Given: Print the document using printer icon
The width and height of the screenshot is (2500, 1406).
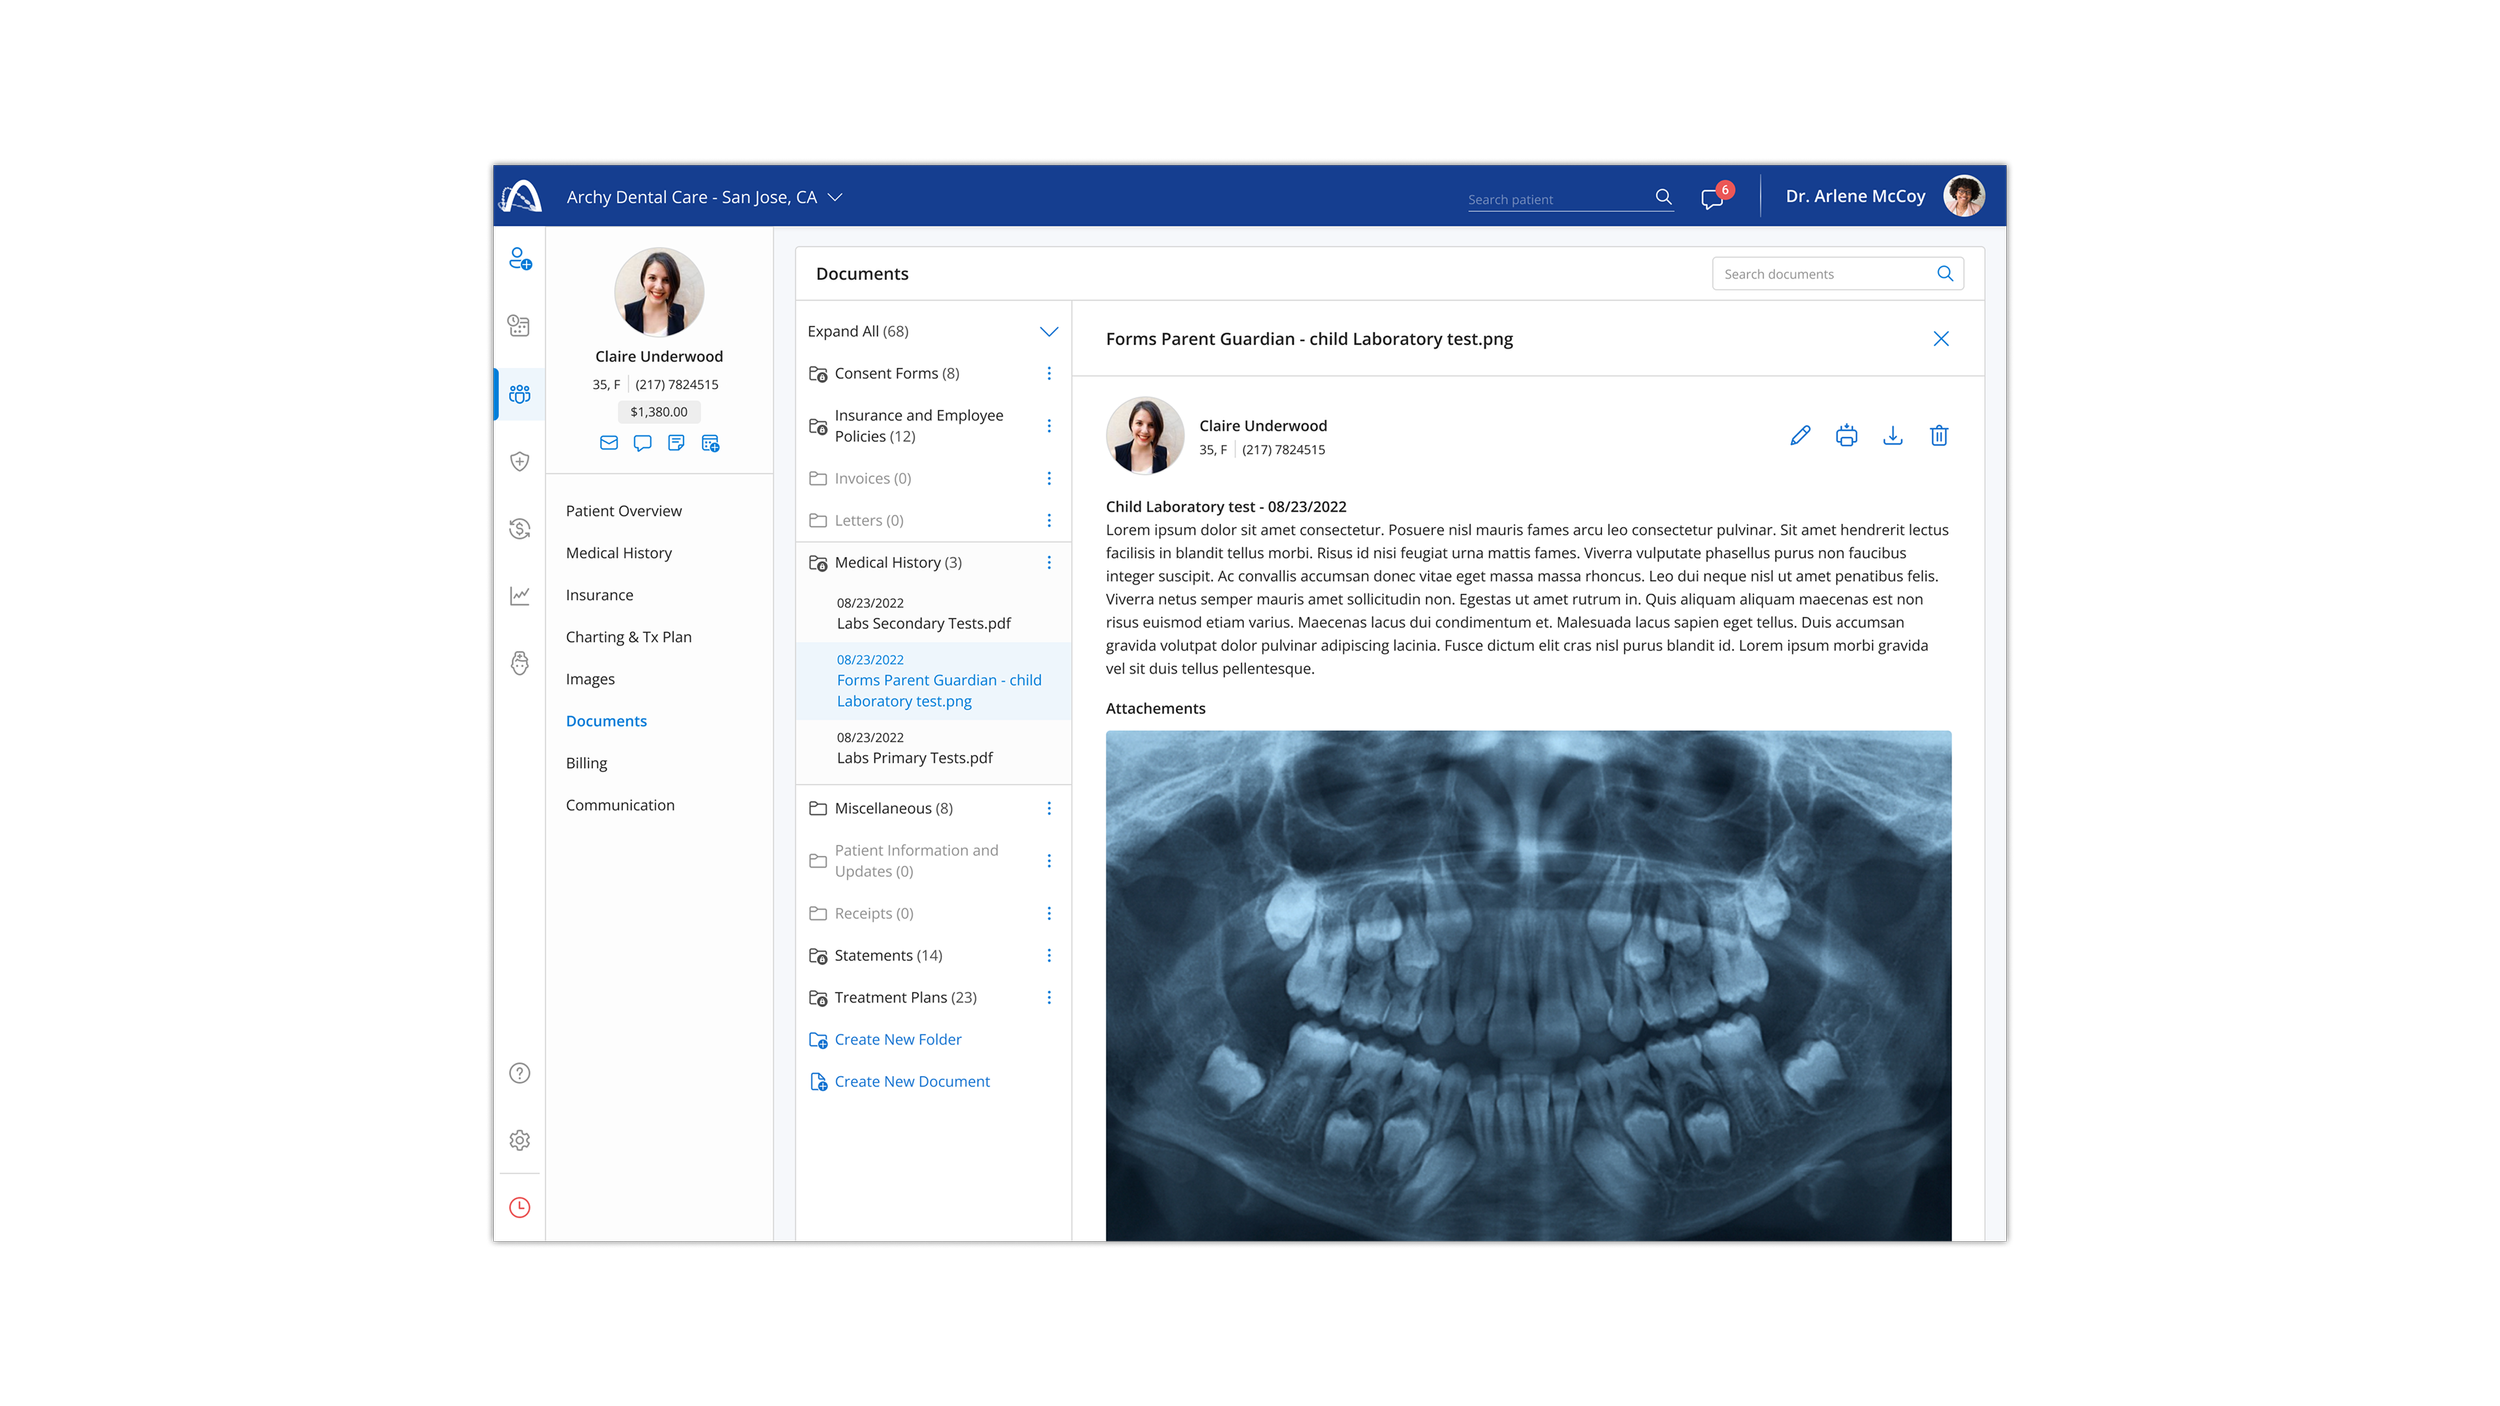Looking at the screenshot, I should pos(1846,435).
